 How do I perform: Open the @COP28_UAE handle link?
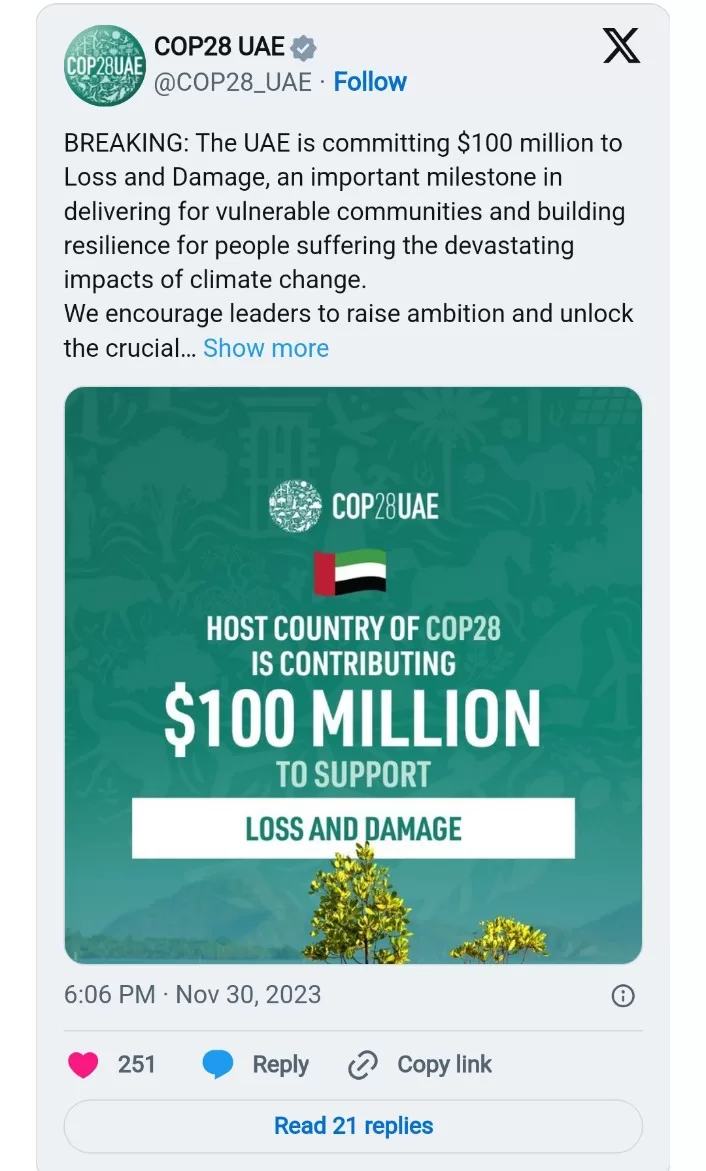tap(232, 82)
